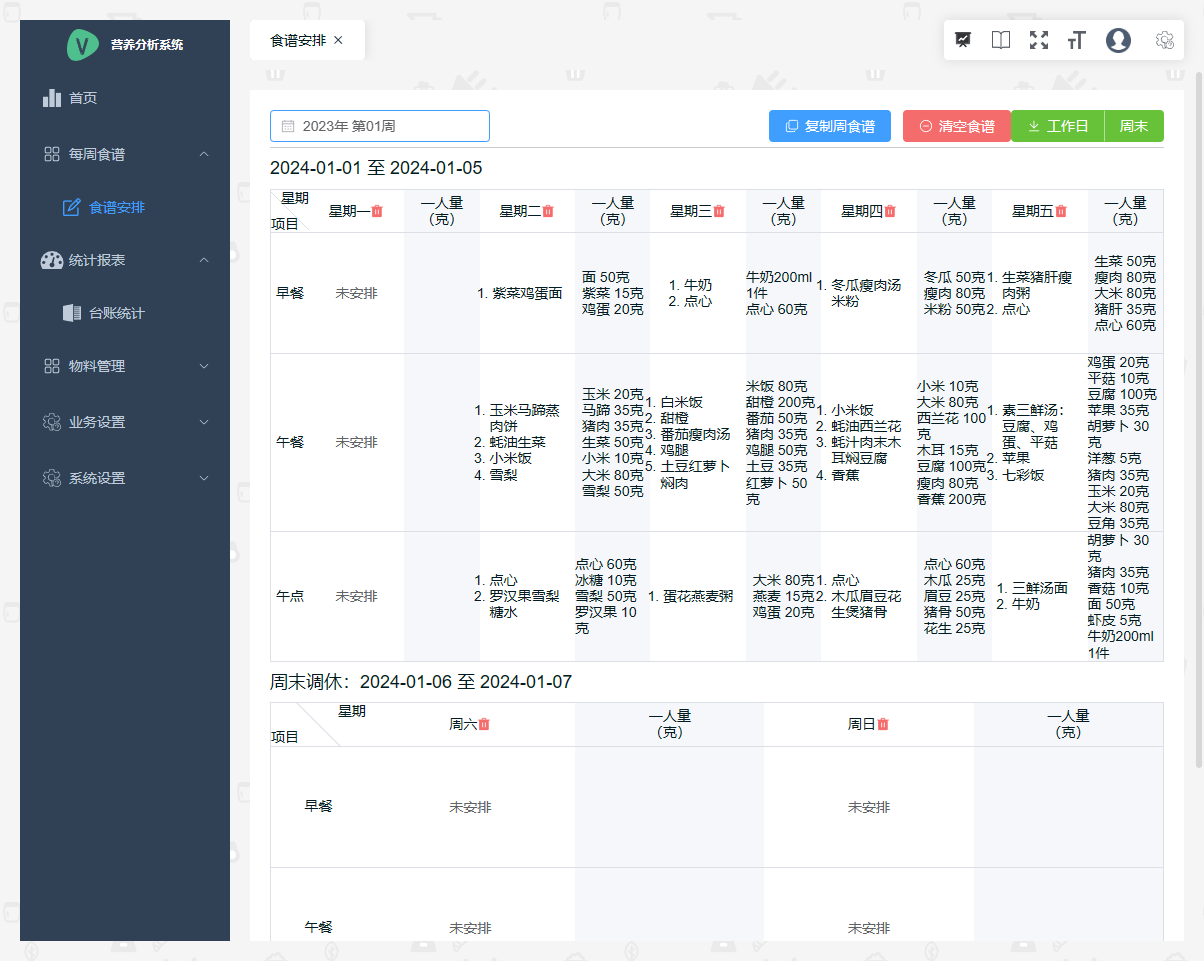Open the user avatar profile icon
The height and width of the screenshot is (961, 1204).
1118,40
